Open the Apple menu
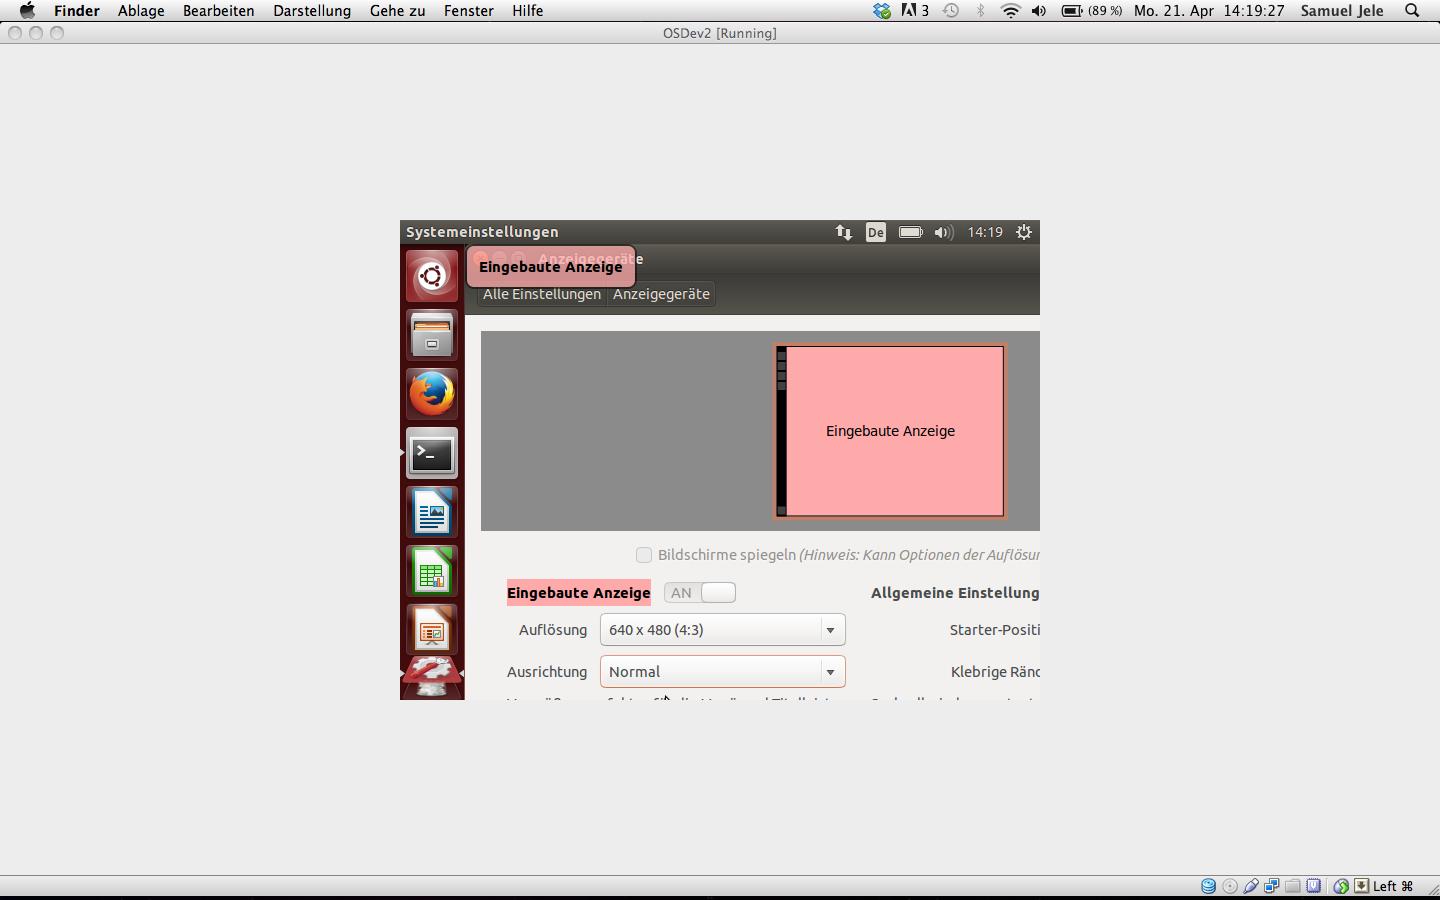 click(x=27, y=11)
